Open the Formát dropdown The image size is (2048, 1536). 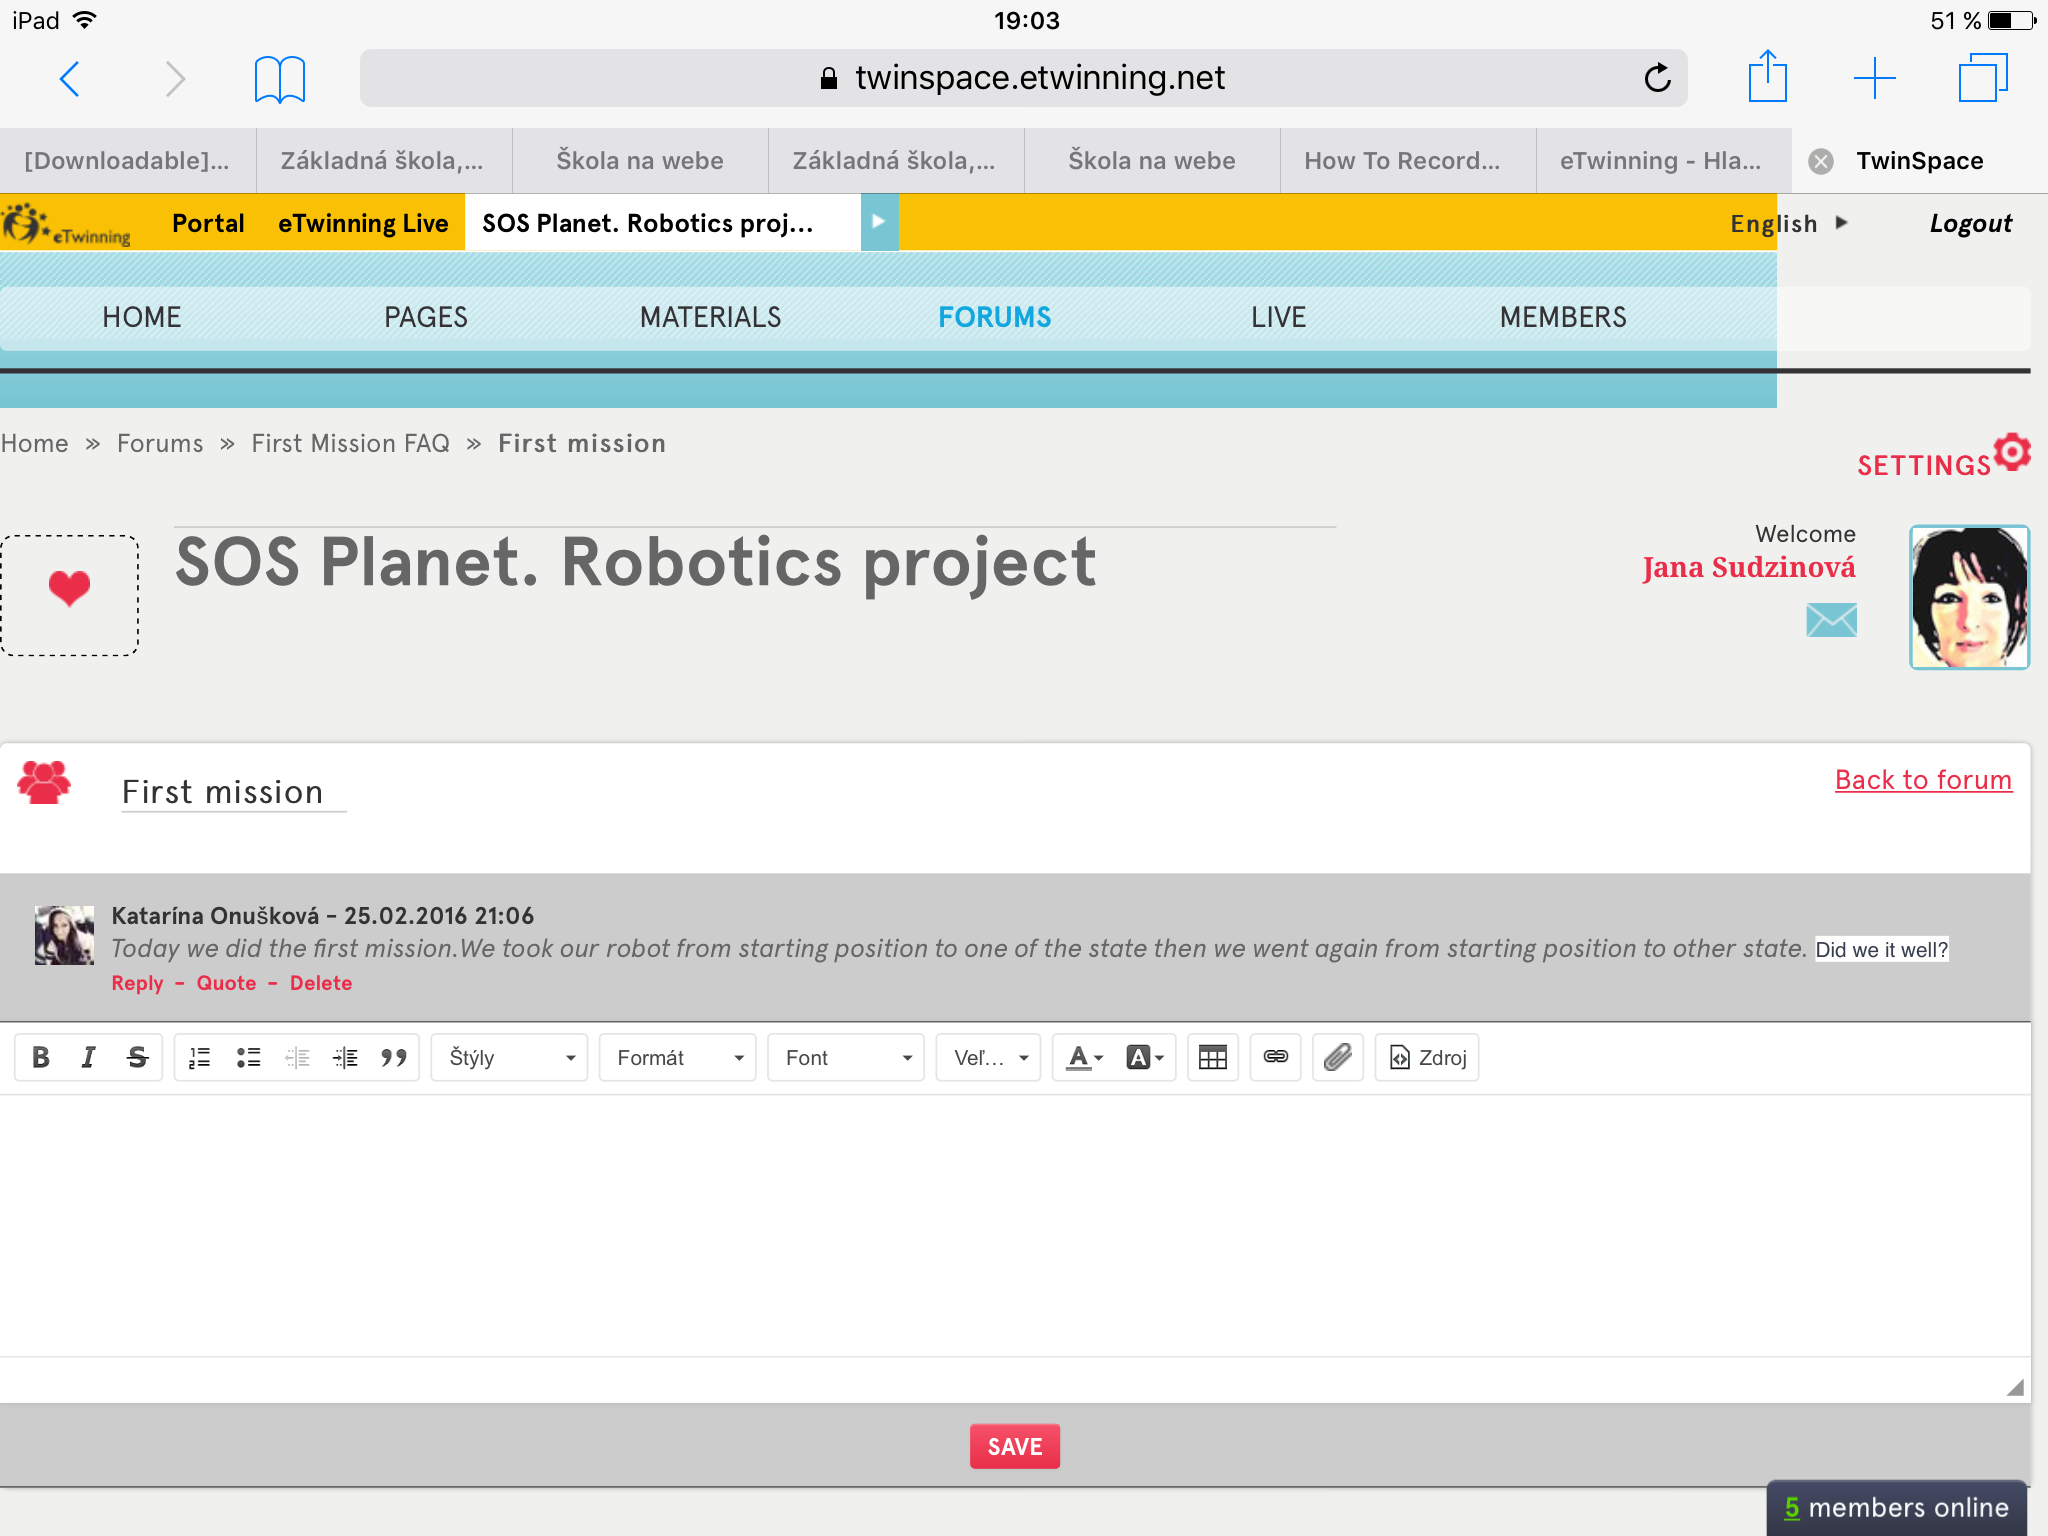678,1058
